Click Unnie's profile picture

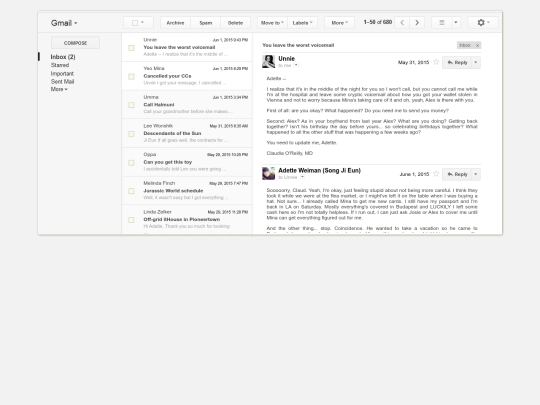click(268, 62)
